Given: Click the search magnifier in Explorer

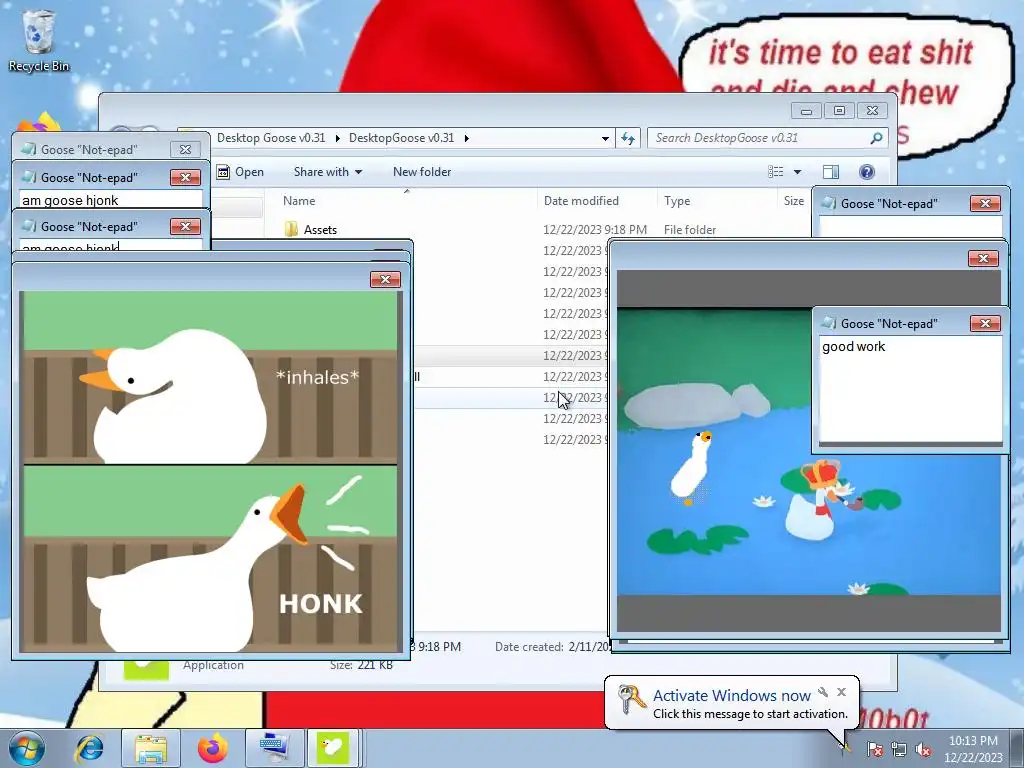Looking at the screenshot, I should tap(876, 138).
